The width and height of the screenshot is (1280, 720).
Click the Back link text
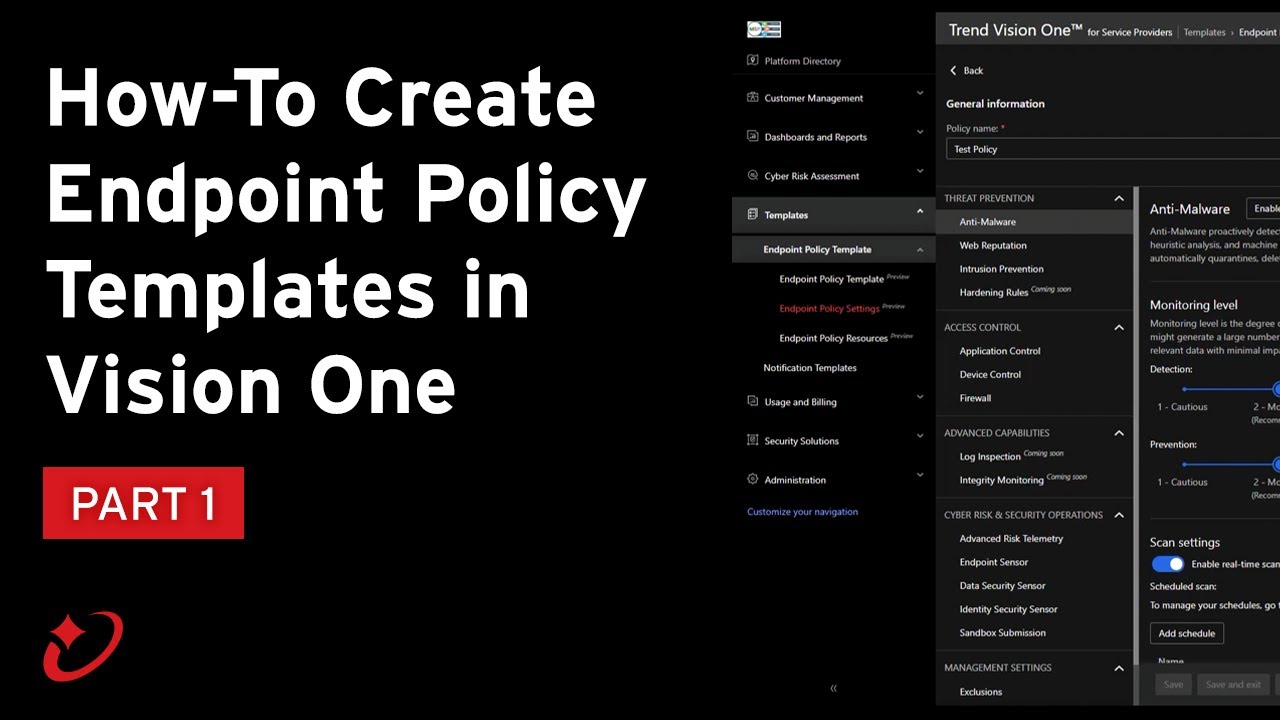pyautogui.click(x=973, y=70)
